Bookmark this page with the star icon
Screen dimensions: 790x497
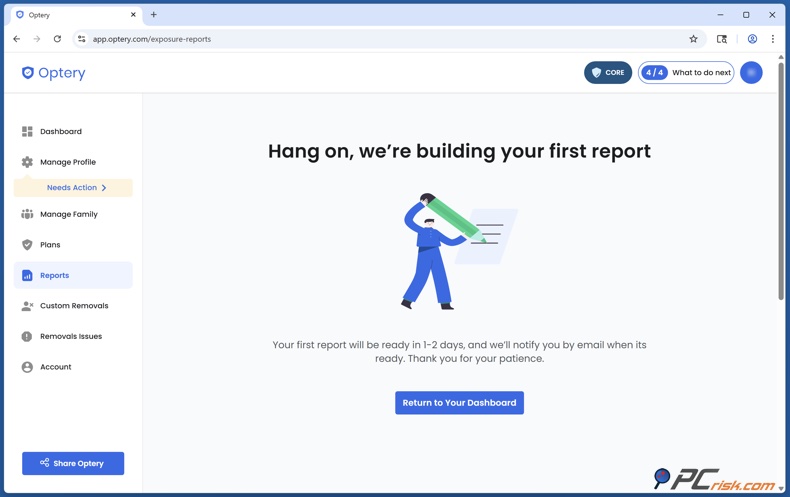click(x=693, y=39)
